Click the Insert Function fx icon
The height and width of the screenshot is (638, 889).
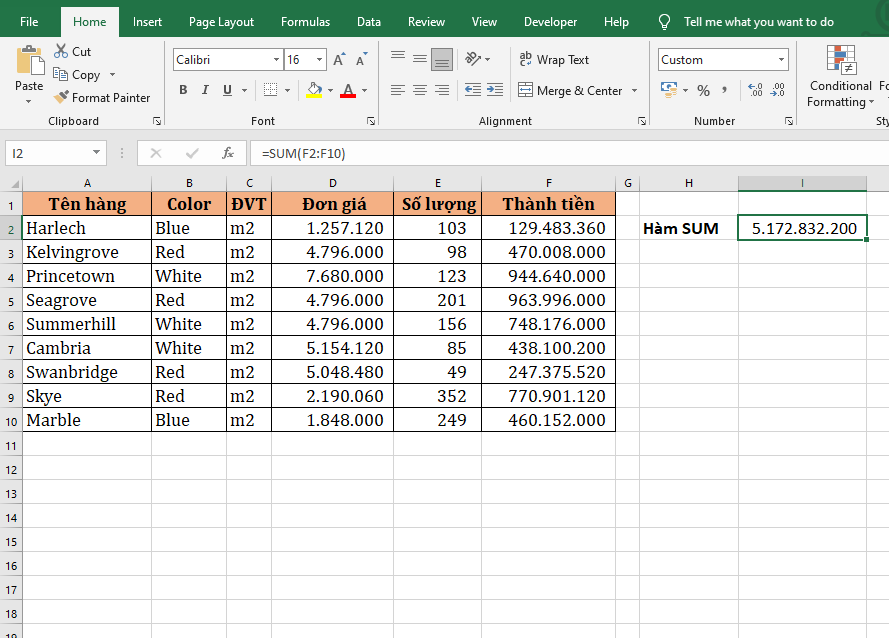(x=228, y=153)
